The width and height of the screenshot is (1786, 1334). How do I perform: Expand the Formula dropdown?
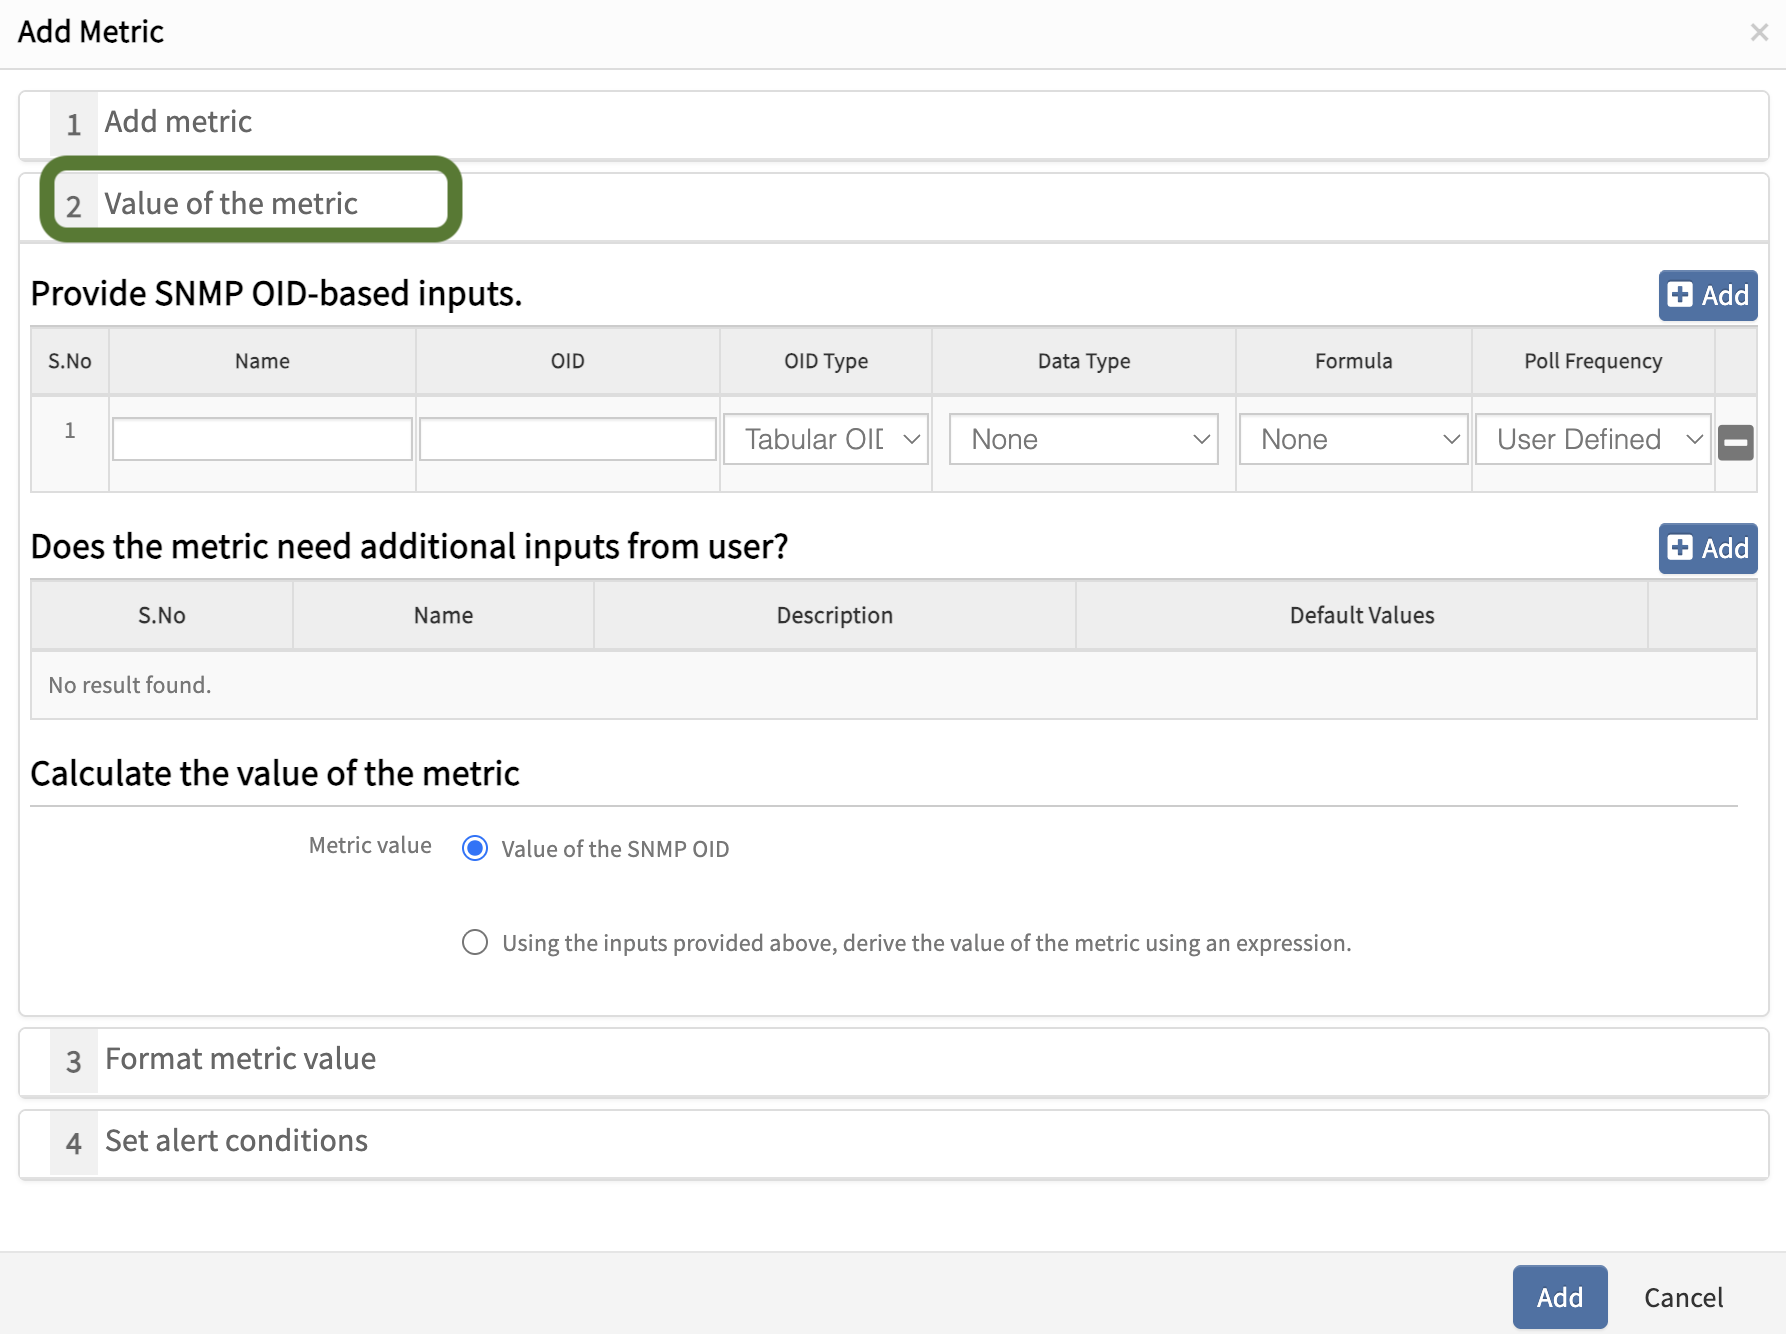pos(1353,440)
